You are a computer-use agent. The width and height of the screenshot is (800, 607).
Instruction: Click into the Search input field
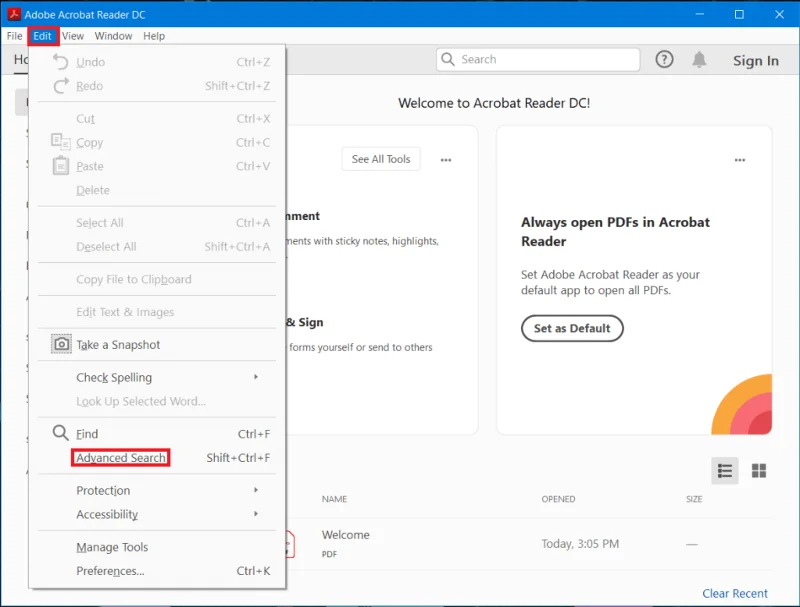[545, 60]
